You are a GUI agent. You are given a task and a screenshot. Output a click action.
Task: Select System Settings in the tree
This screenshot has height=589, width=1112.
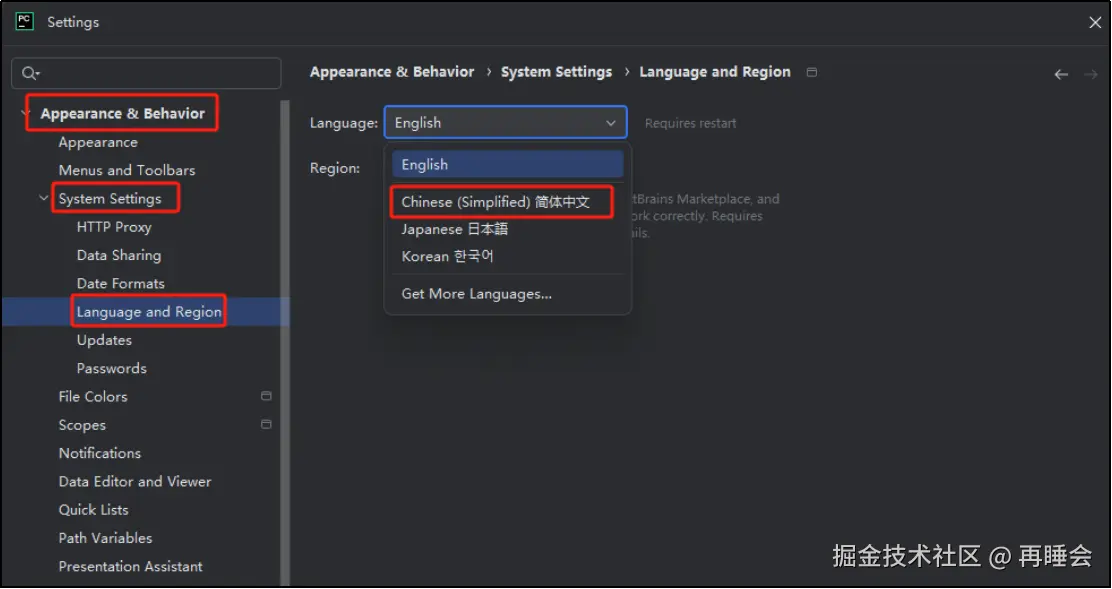110,198
